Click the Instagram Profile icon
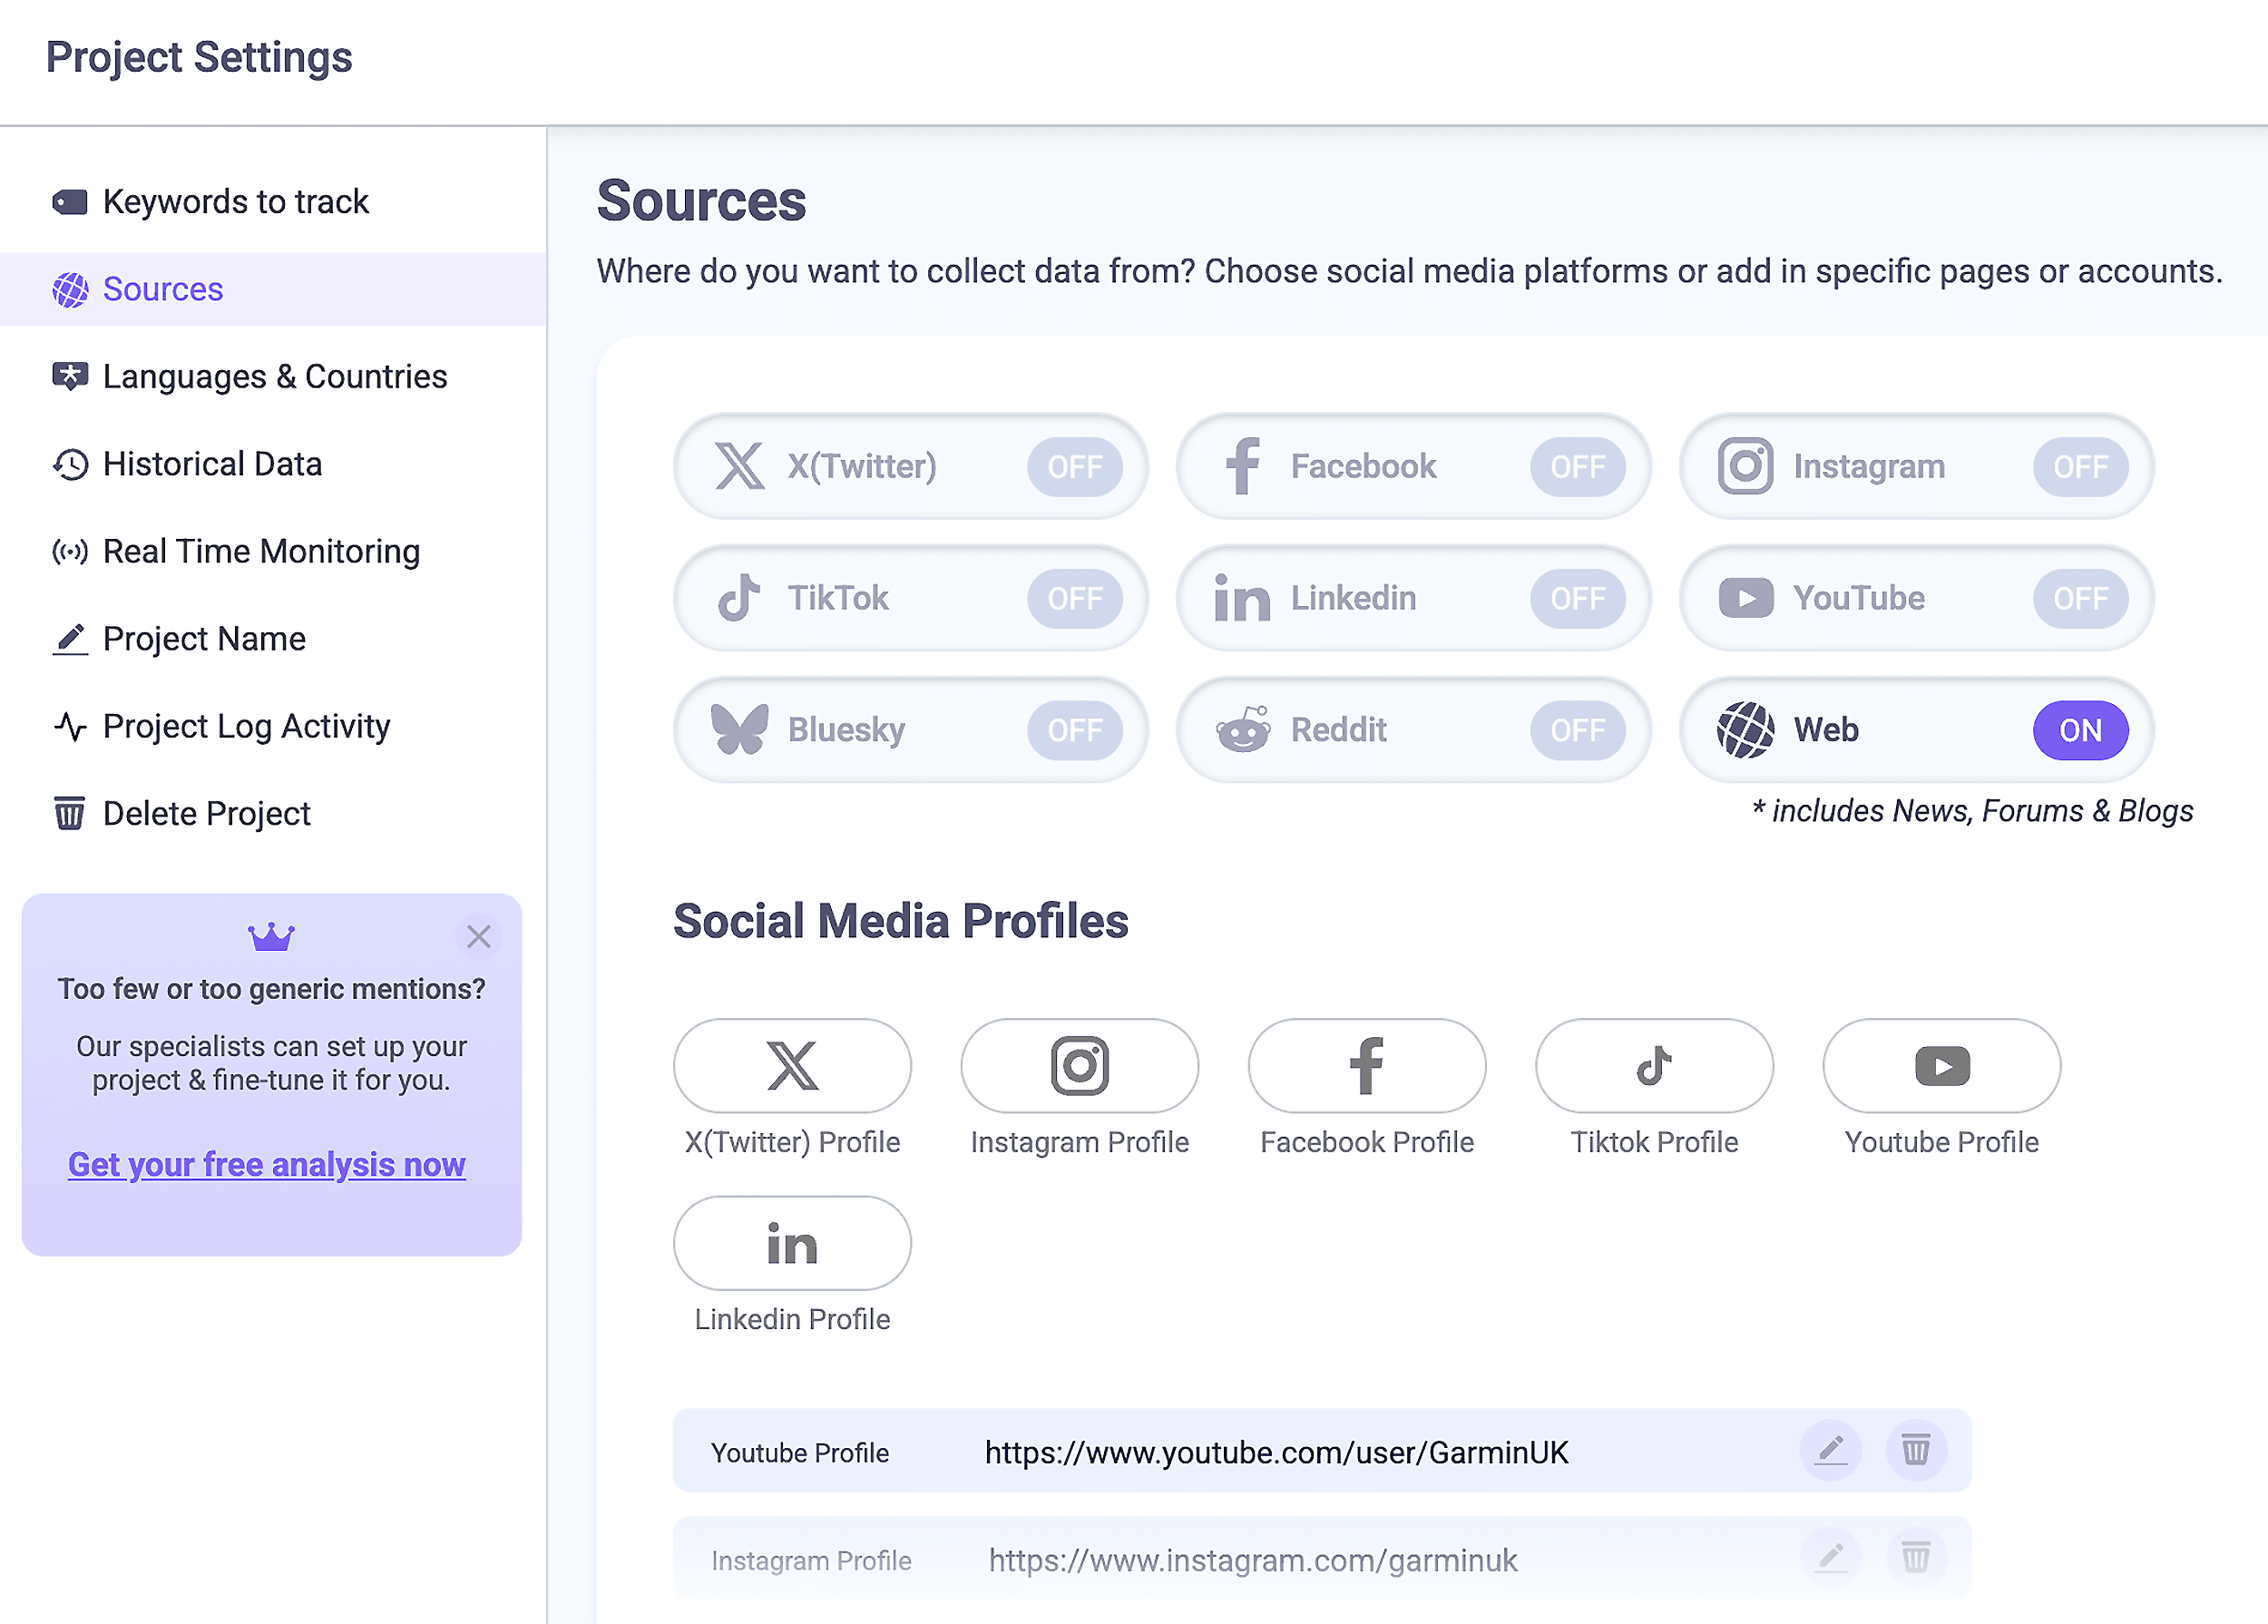2268x1624 pixels. click(1079, 1066)
